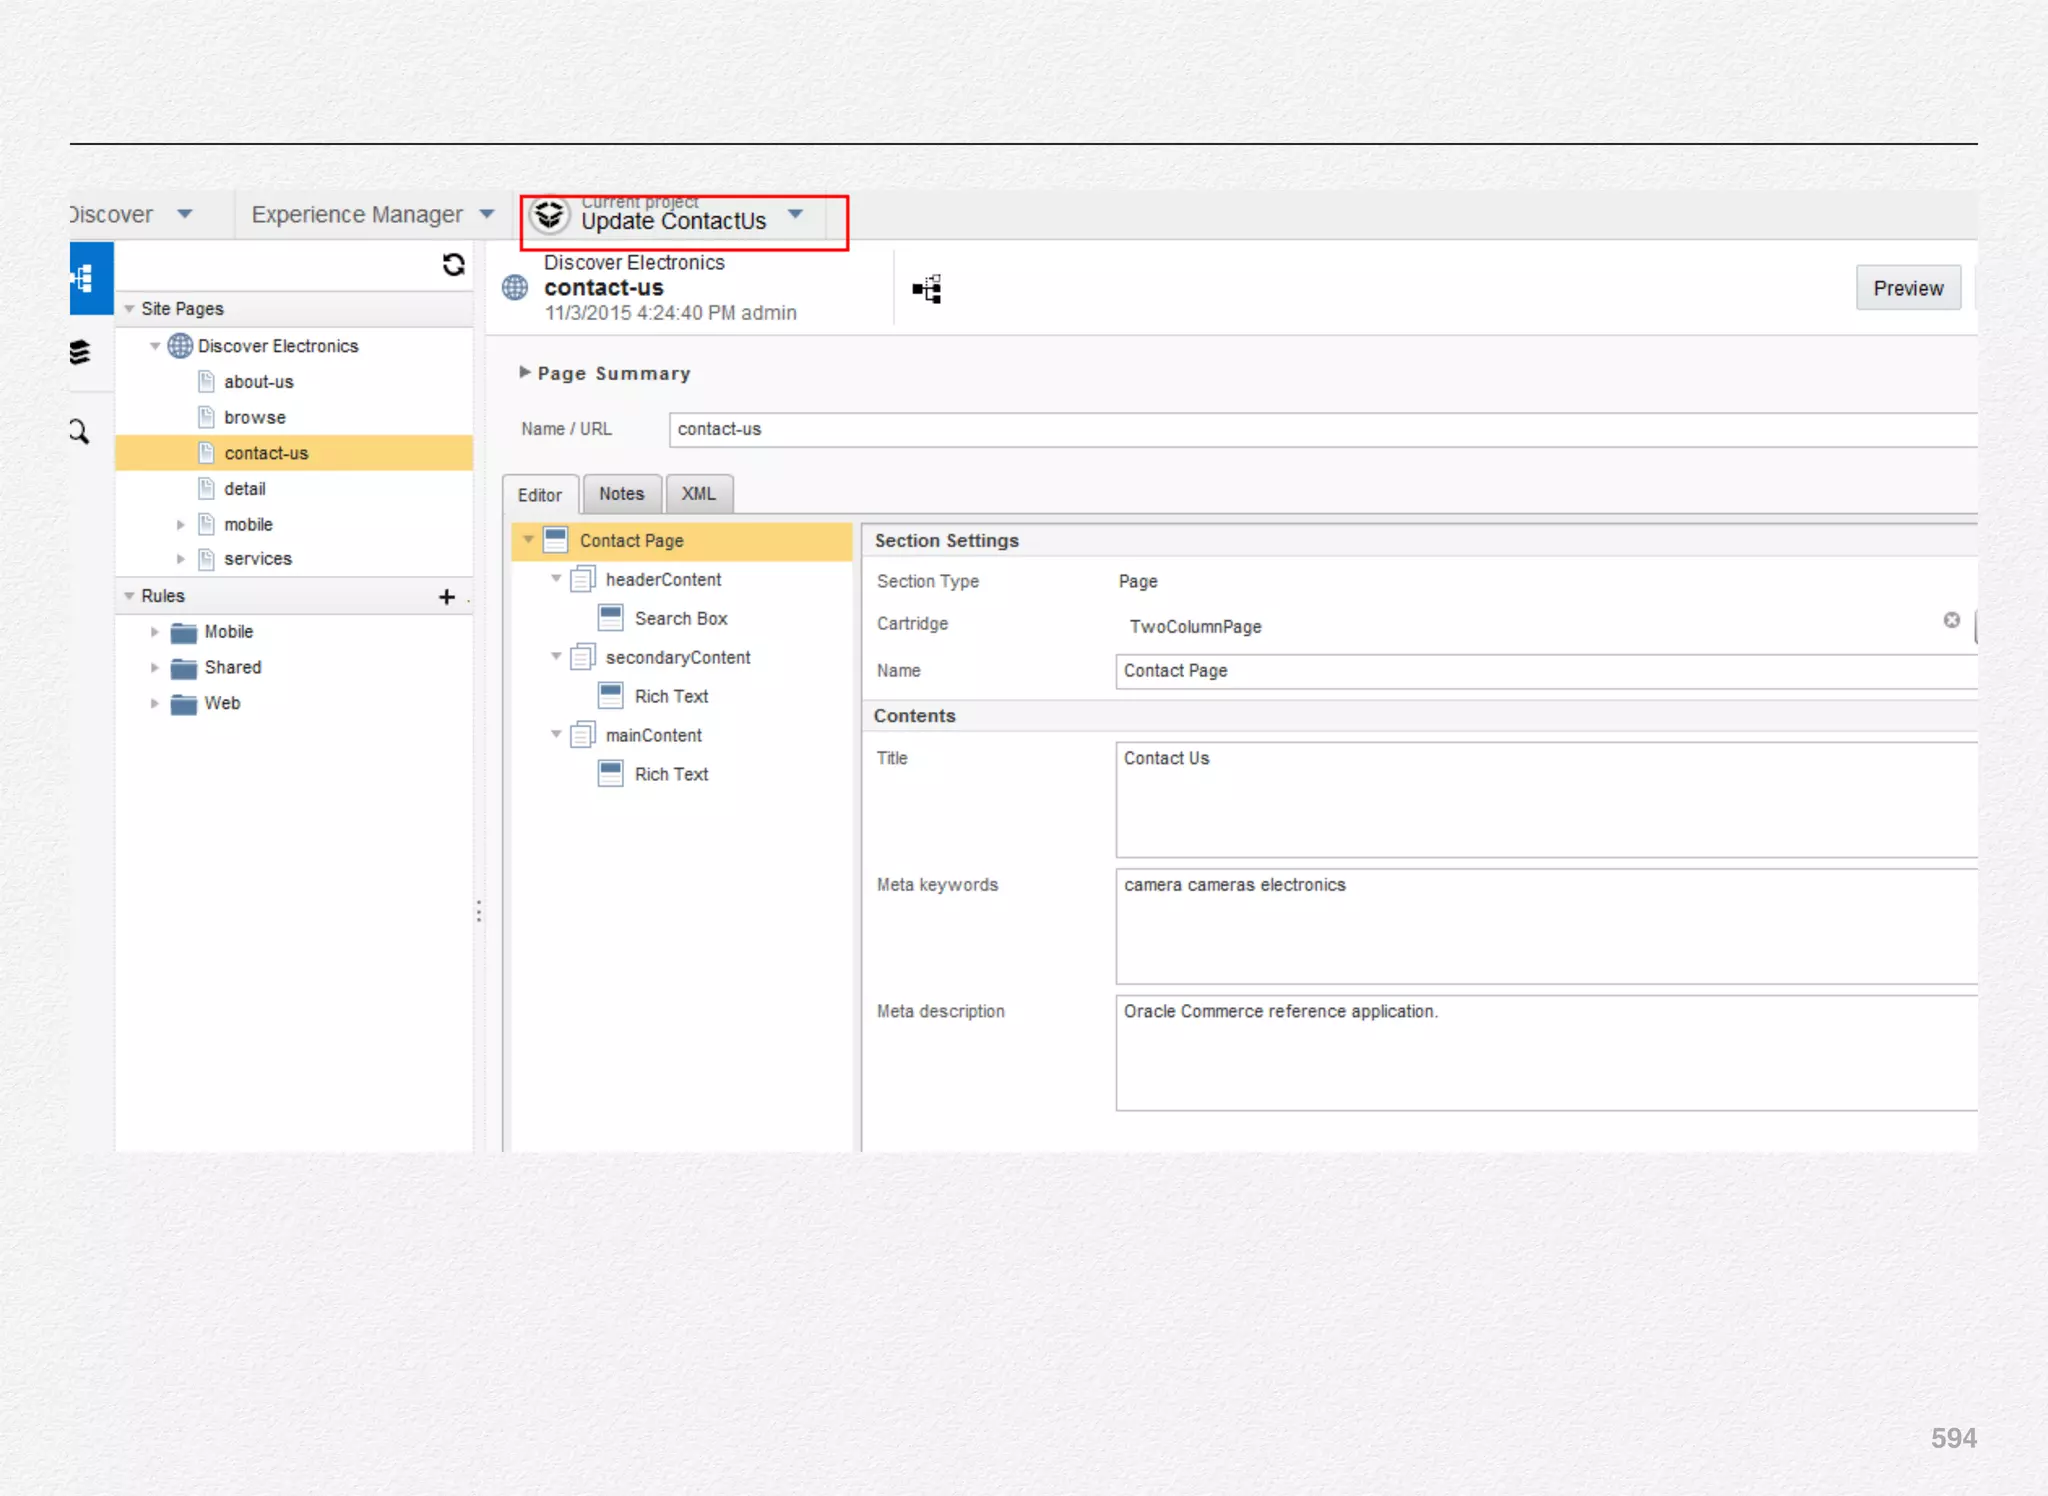
Task: Click the refresh icon above Site Pages
Action: [453, 264]
